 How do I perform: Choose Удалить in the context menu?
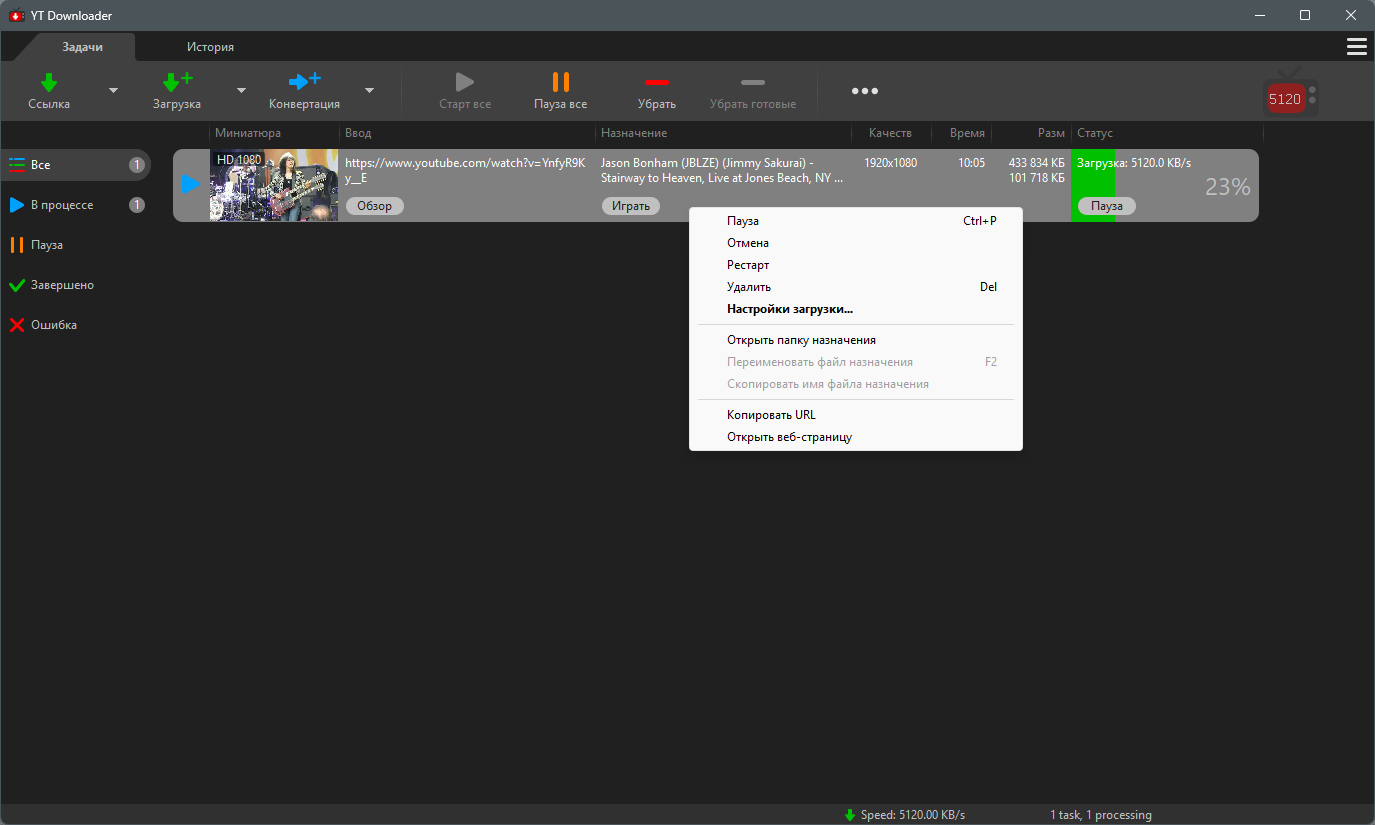(x=855, y=287)
